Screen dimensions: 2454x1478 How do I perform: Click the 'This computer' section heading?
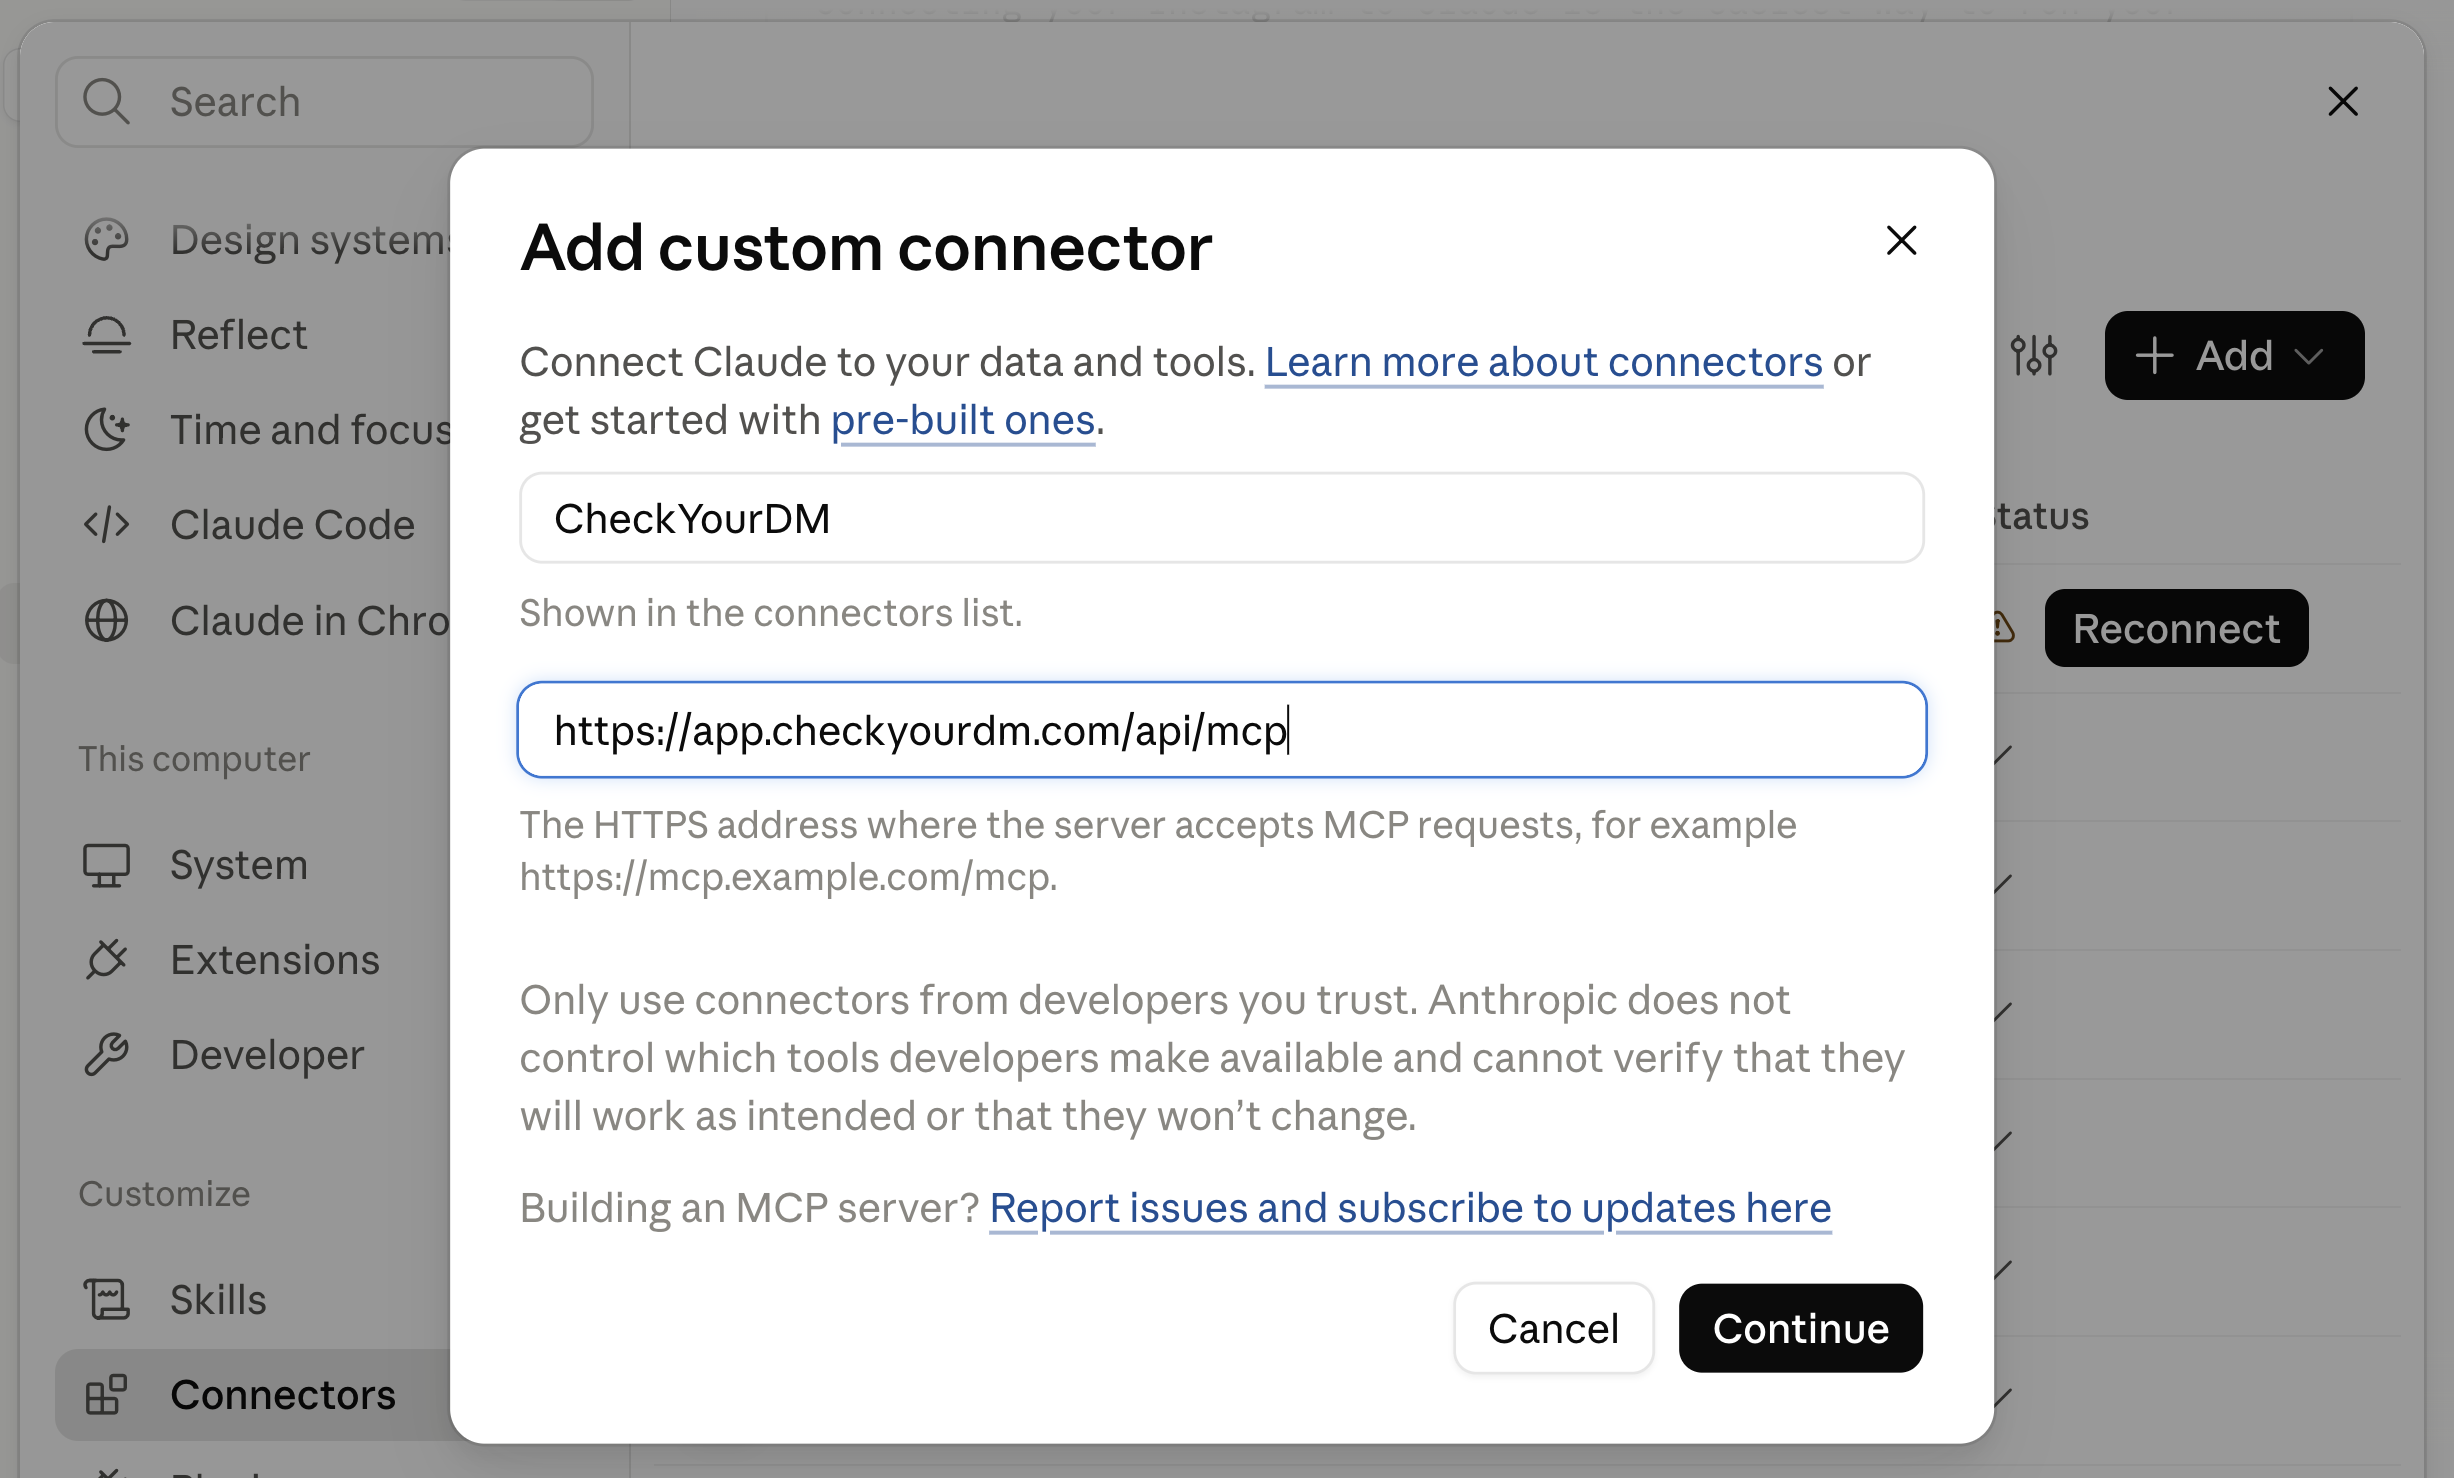[x=195, y=759]
